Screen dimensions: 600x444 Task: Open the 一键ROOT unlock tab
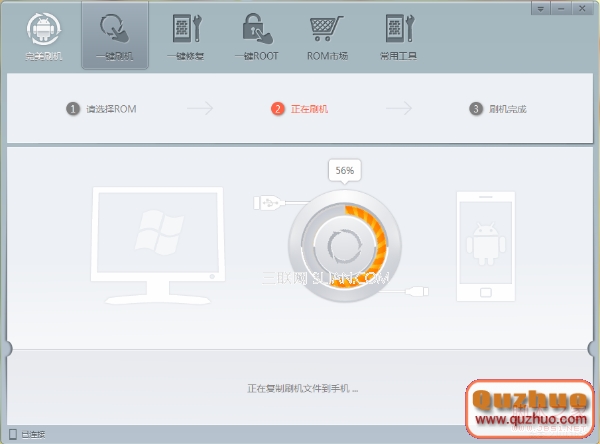click(x=257, y=37)
